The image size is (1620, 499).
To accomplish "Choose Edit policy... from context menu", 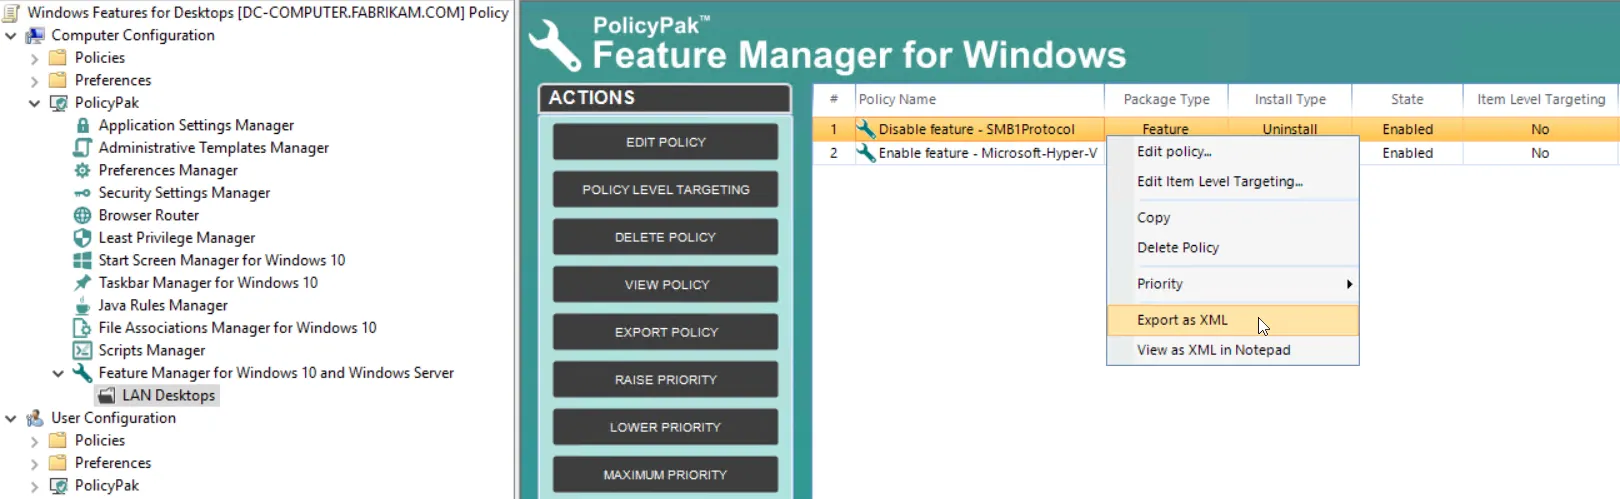I will [x=1232, y=152].
